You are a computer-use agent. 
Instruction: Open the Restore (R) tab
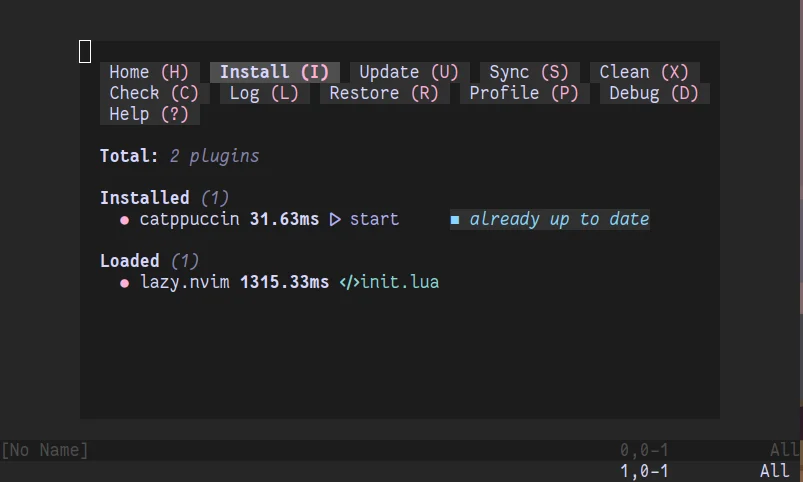(x=384, y=93)
